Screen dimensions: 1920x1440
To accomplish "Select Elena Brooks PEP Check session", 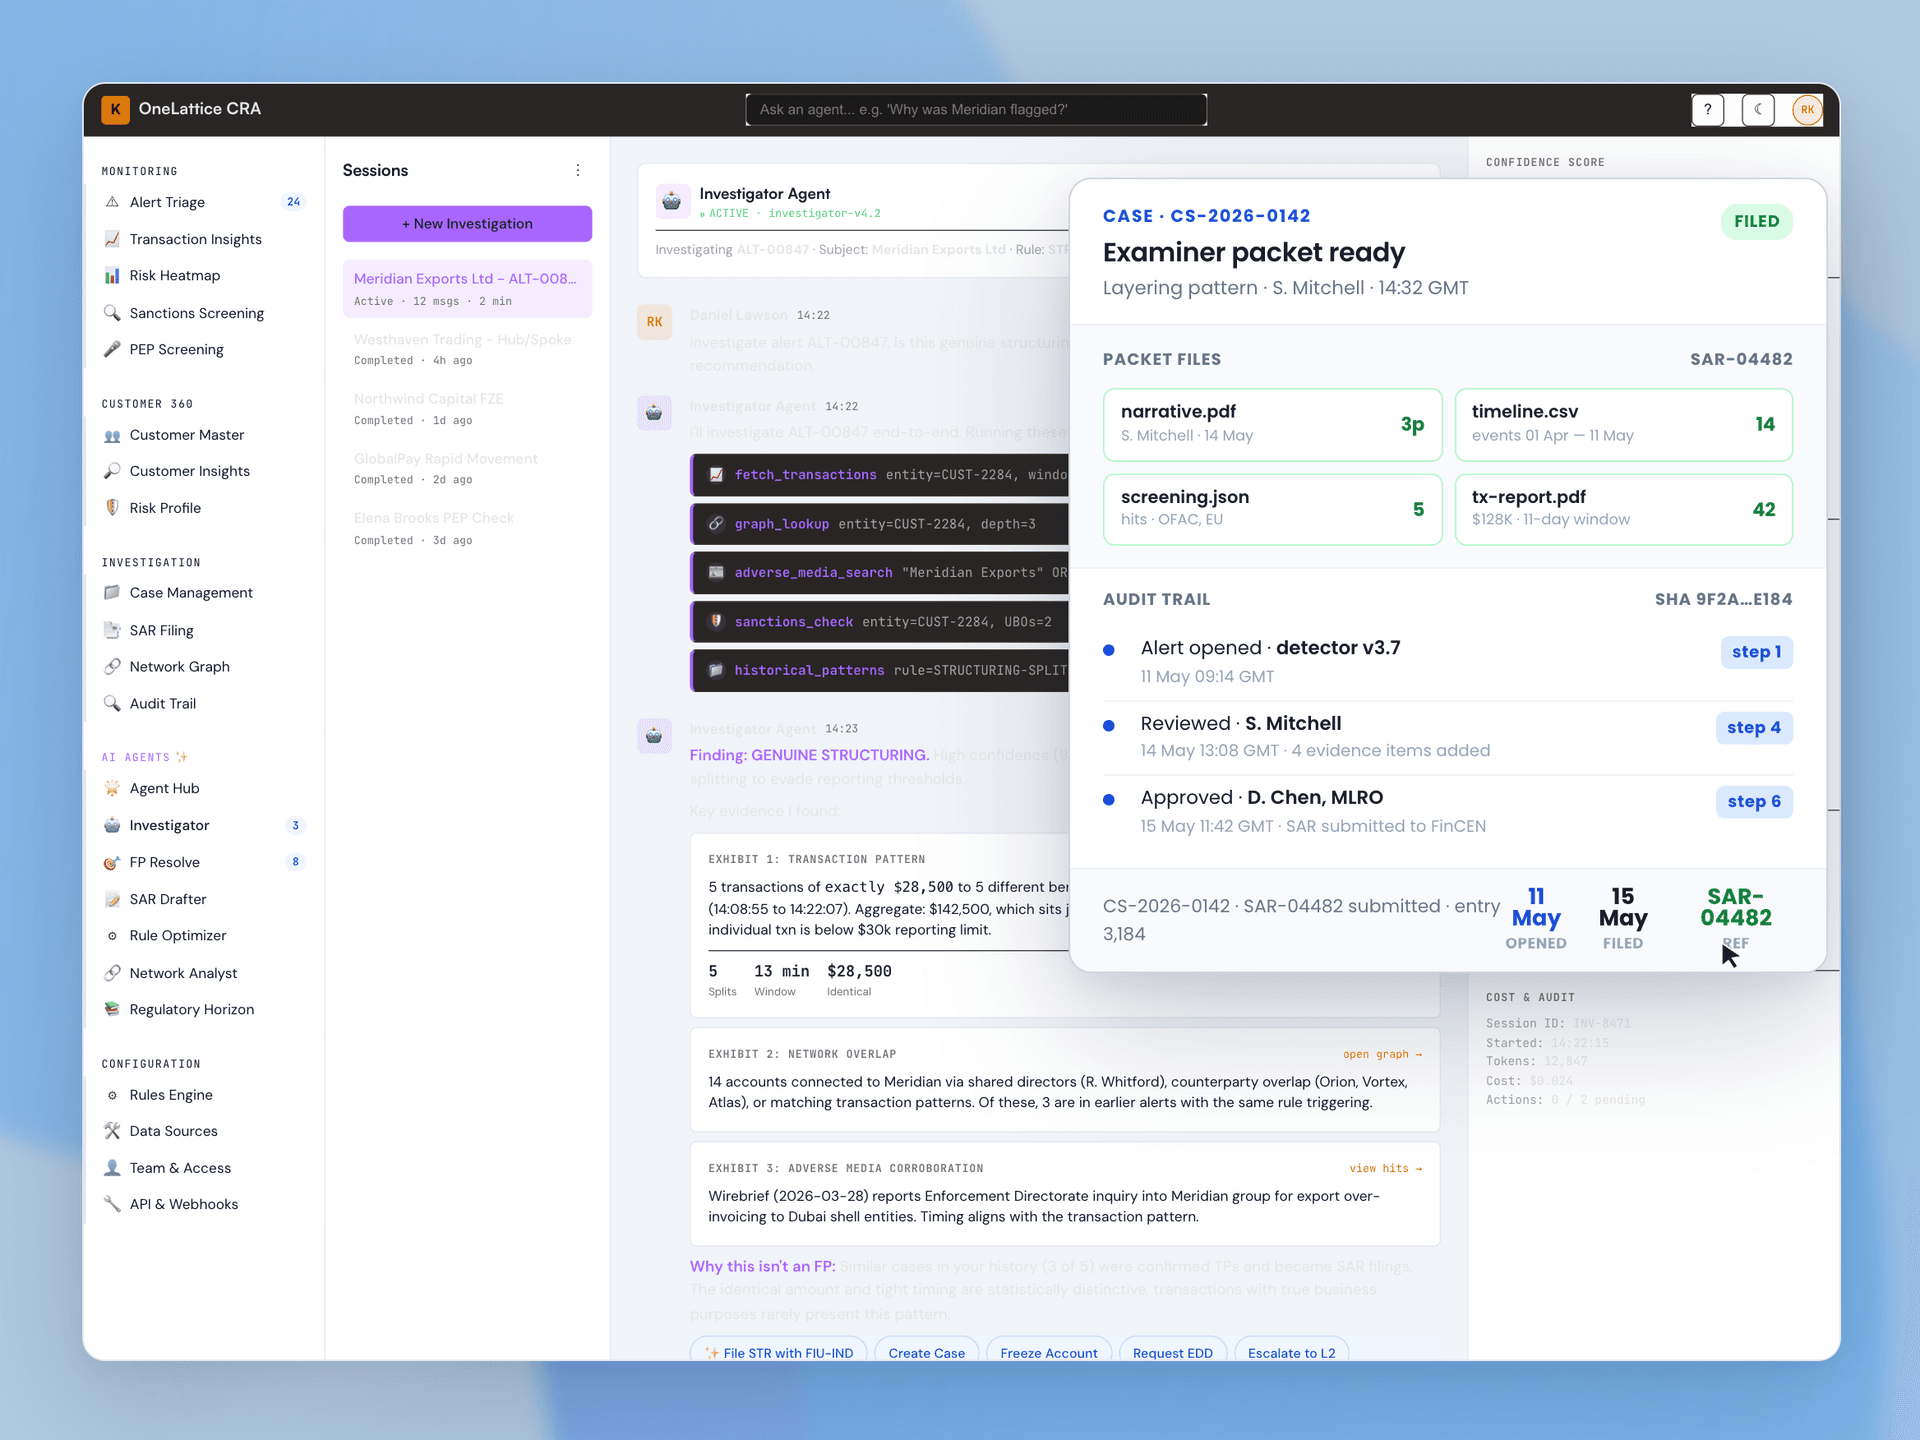I will [467, 528].
